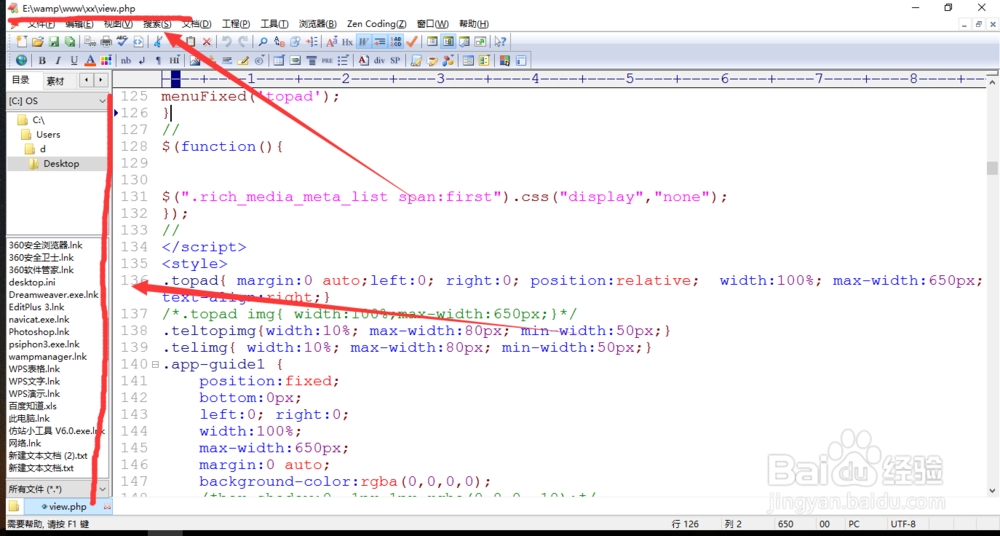Open the browser preview globe icon

click(22, 61)
